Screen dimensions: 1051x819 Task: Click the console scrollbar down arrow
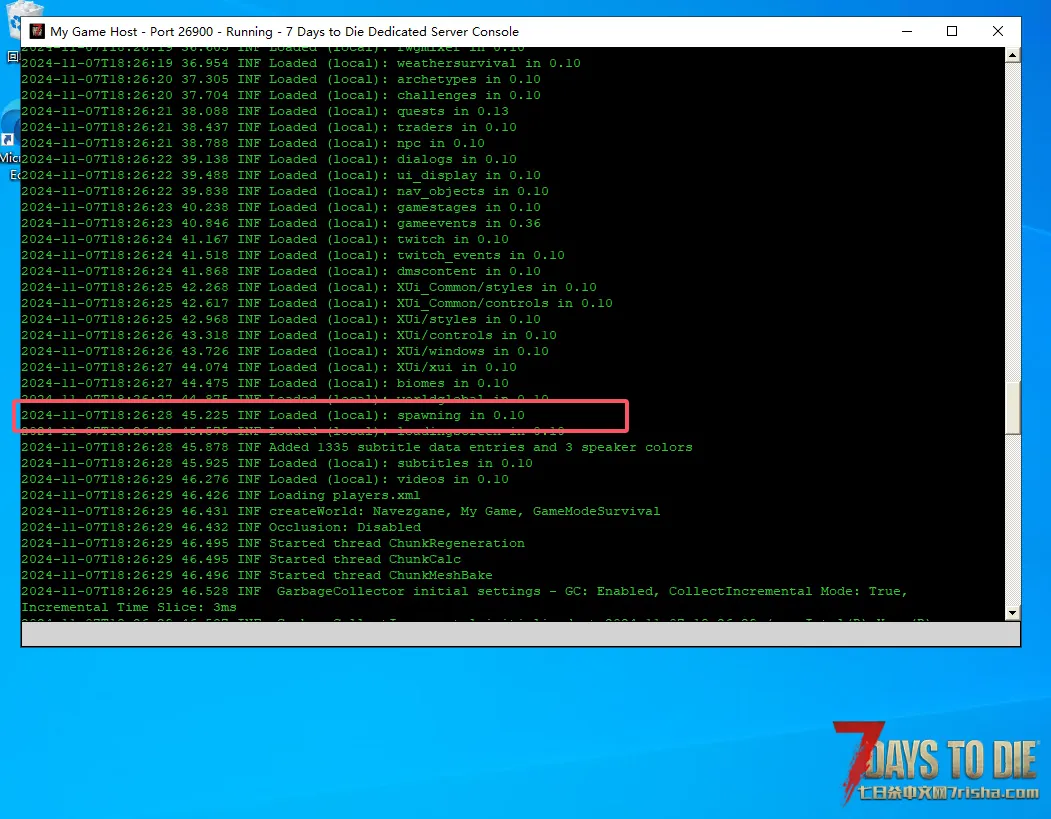1013,613
